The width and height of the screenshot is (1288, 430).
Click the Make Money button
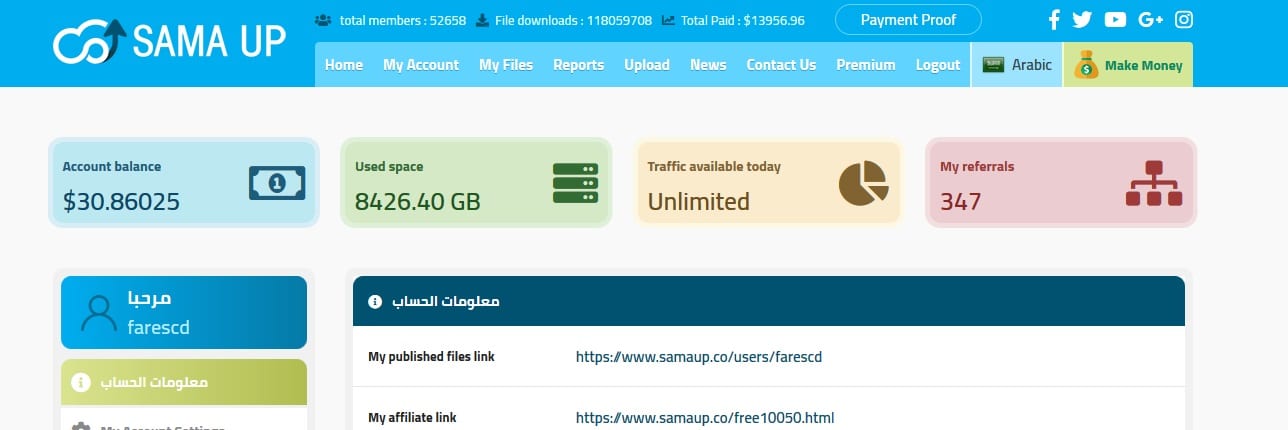(1128, 65)
